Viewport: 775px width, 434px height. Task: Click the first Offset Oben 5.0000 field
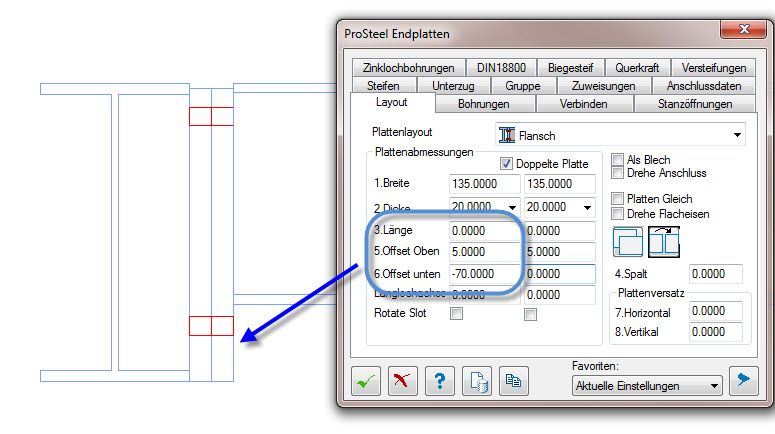[x=484, y=252]
